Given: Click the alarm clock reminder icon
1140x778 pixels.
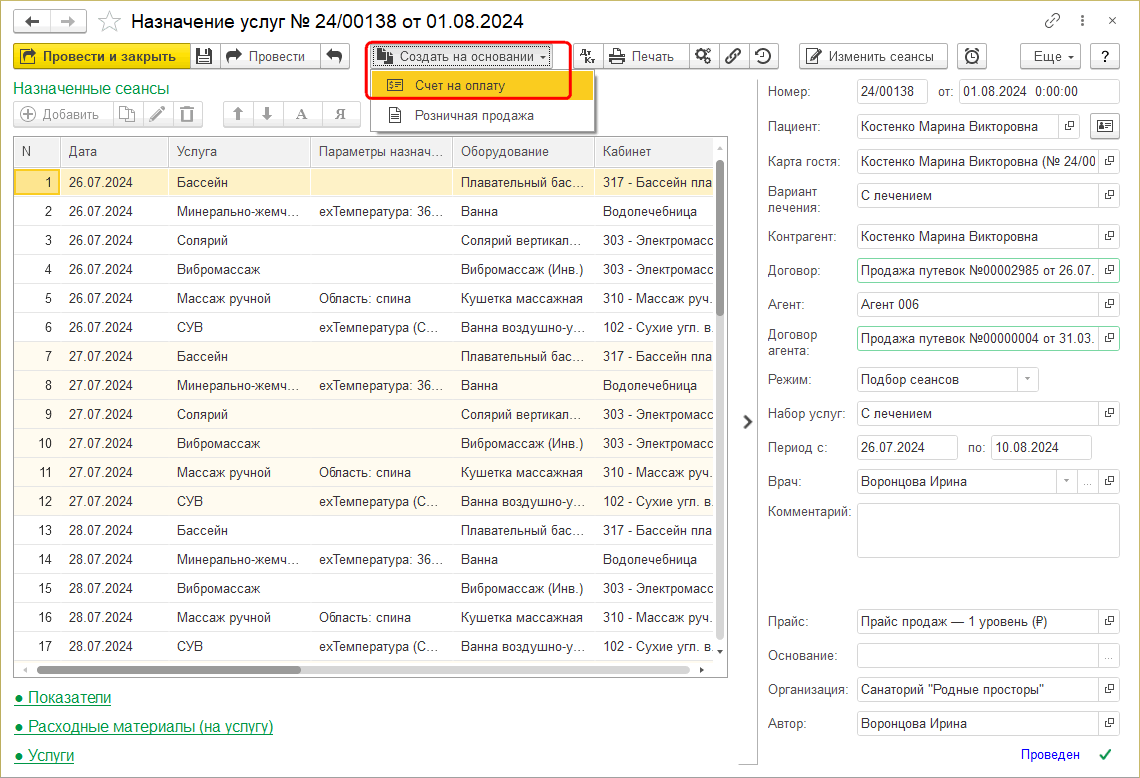Looking at the screenshot, I should tap(971, 56).
